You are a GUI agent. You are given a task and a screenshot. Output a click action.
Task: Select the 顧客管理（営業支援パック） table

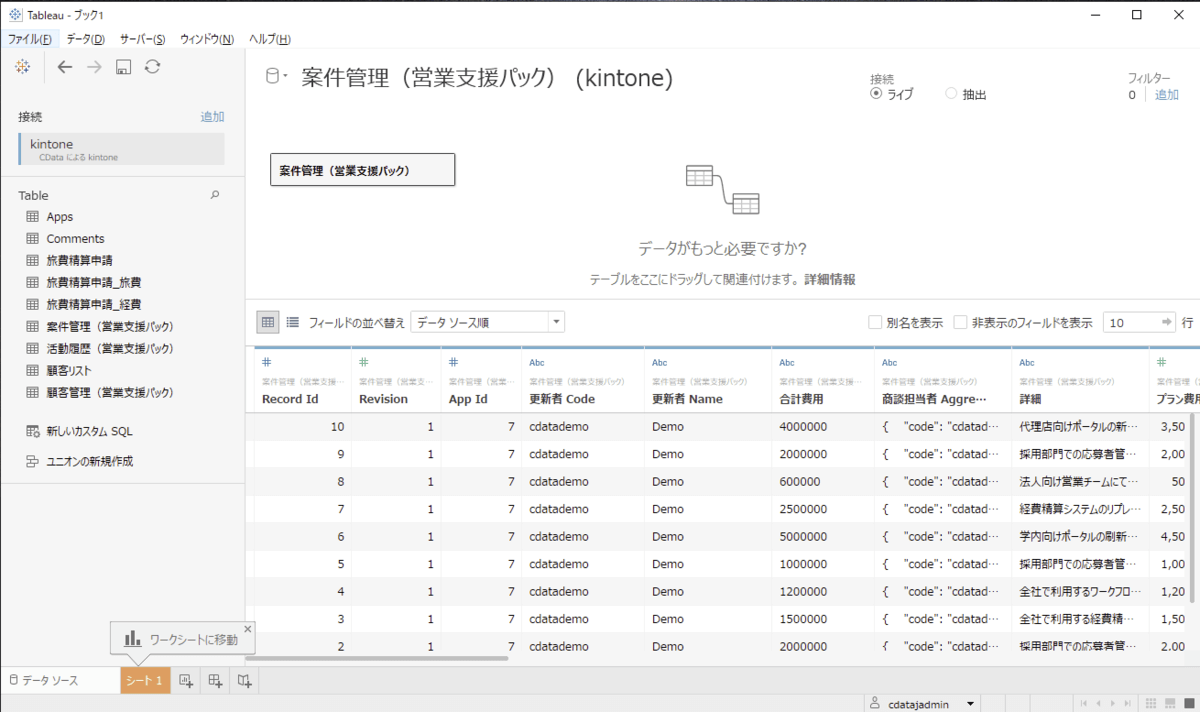(x=110, y=393)
